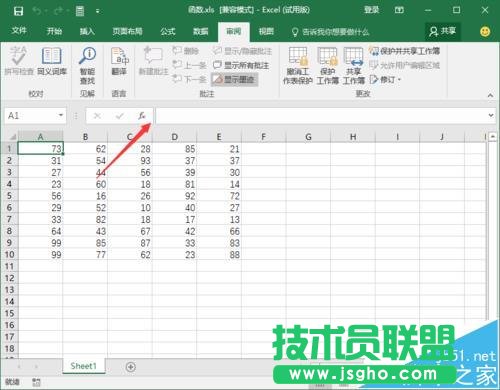Click the Select All corner of the grid
Screen dimensions: 500x390
(10, 136)
